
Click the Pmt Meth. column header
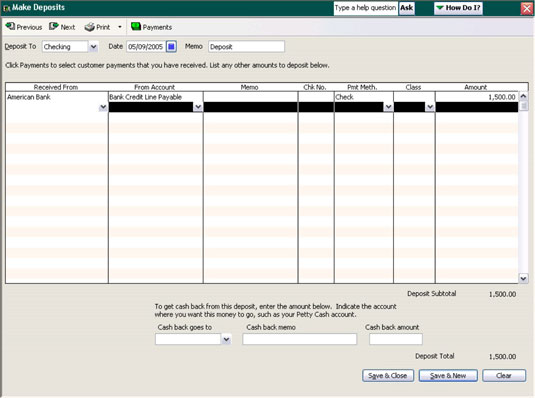click(x=362, y=87)
